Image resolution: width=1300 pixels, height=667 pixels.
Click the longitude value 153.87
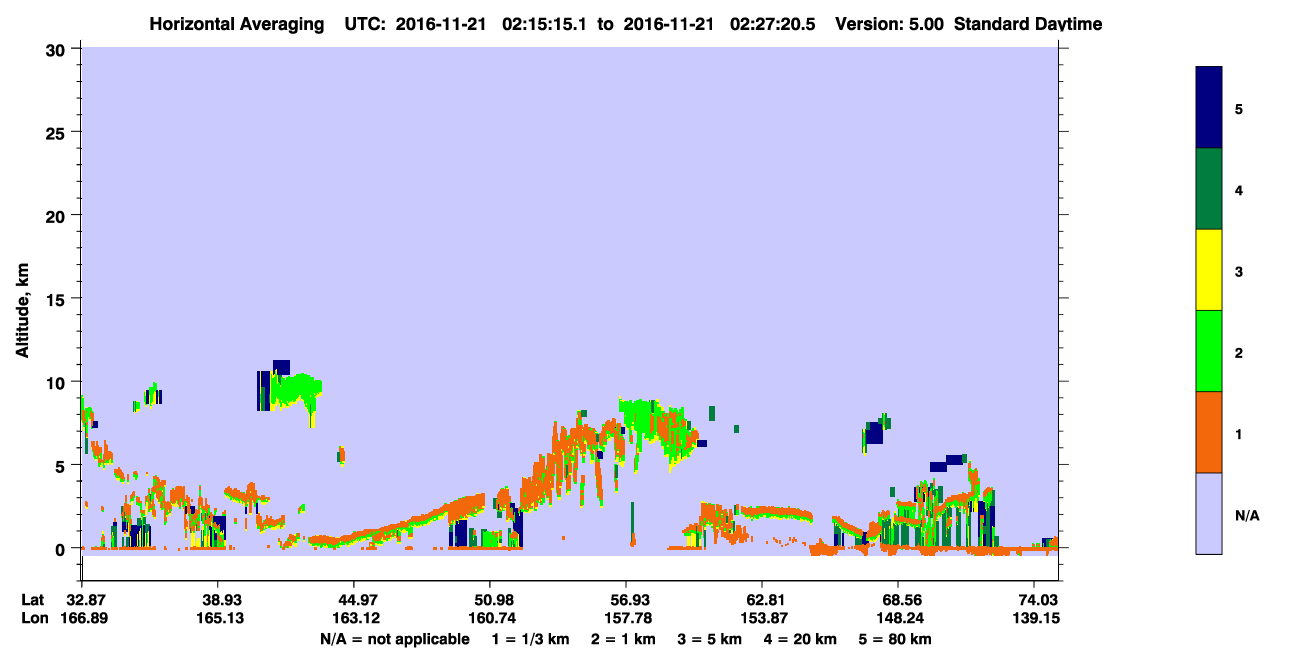pyautogui.click(x=762, y=618)
